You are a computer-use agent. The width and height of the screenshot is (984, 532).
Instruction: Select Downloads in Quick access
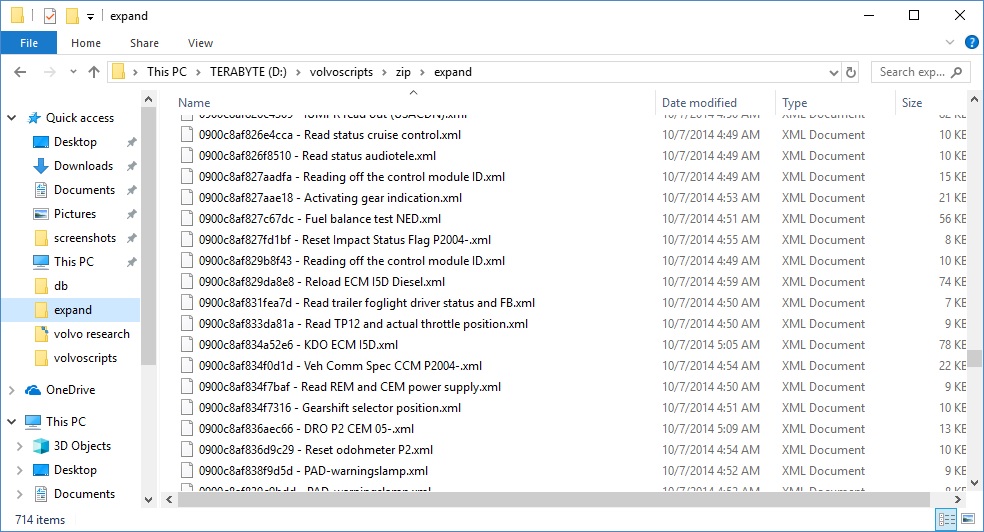[83, 166]
